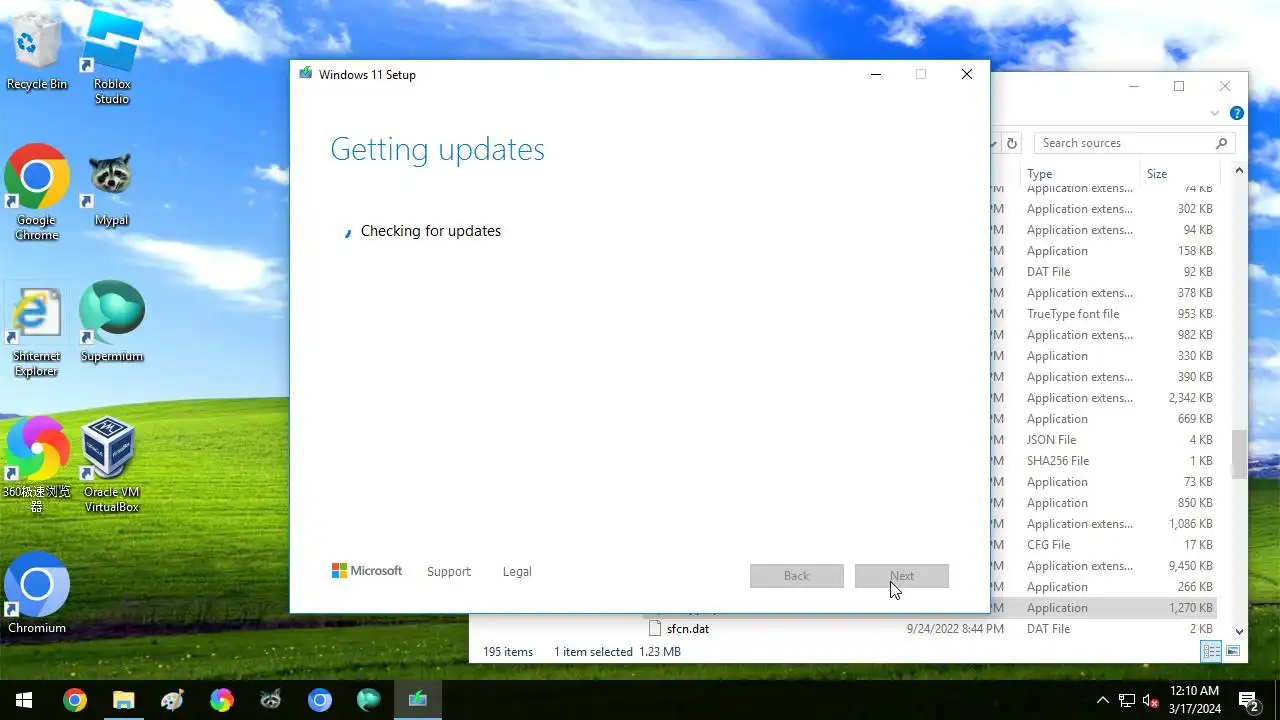
Task: Select the Mypal raccoon desktop icon
Action: [112, 190]
